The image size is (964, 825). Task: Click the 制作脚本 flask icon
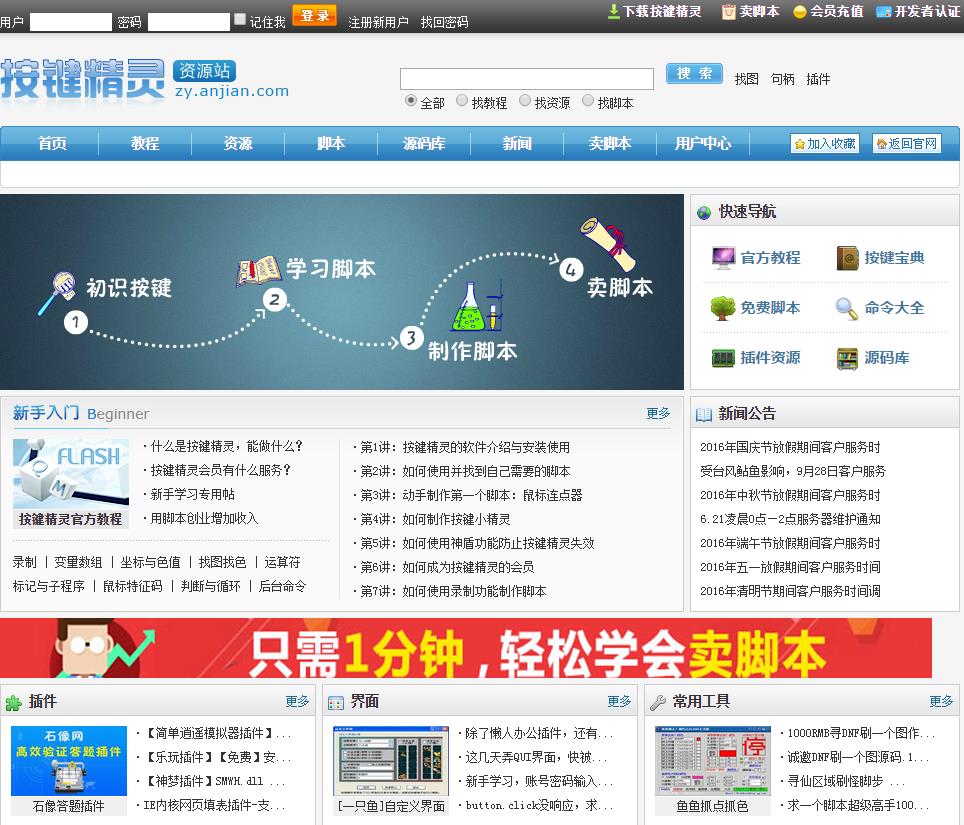point(478,306)
